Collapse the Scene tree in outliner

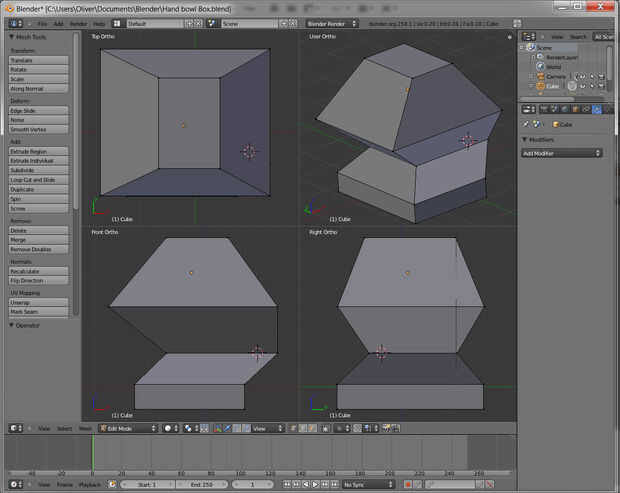[x=522, y=47]
